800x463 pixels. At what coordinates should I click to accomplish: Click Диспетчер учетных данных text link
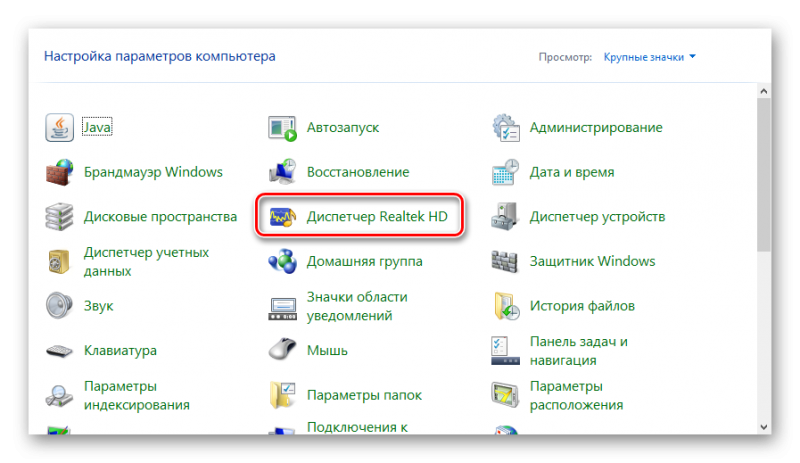click(146, 261)
